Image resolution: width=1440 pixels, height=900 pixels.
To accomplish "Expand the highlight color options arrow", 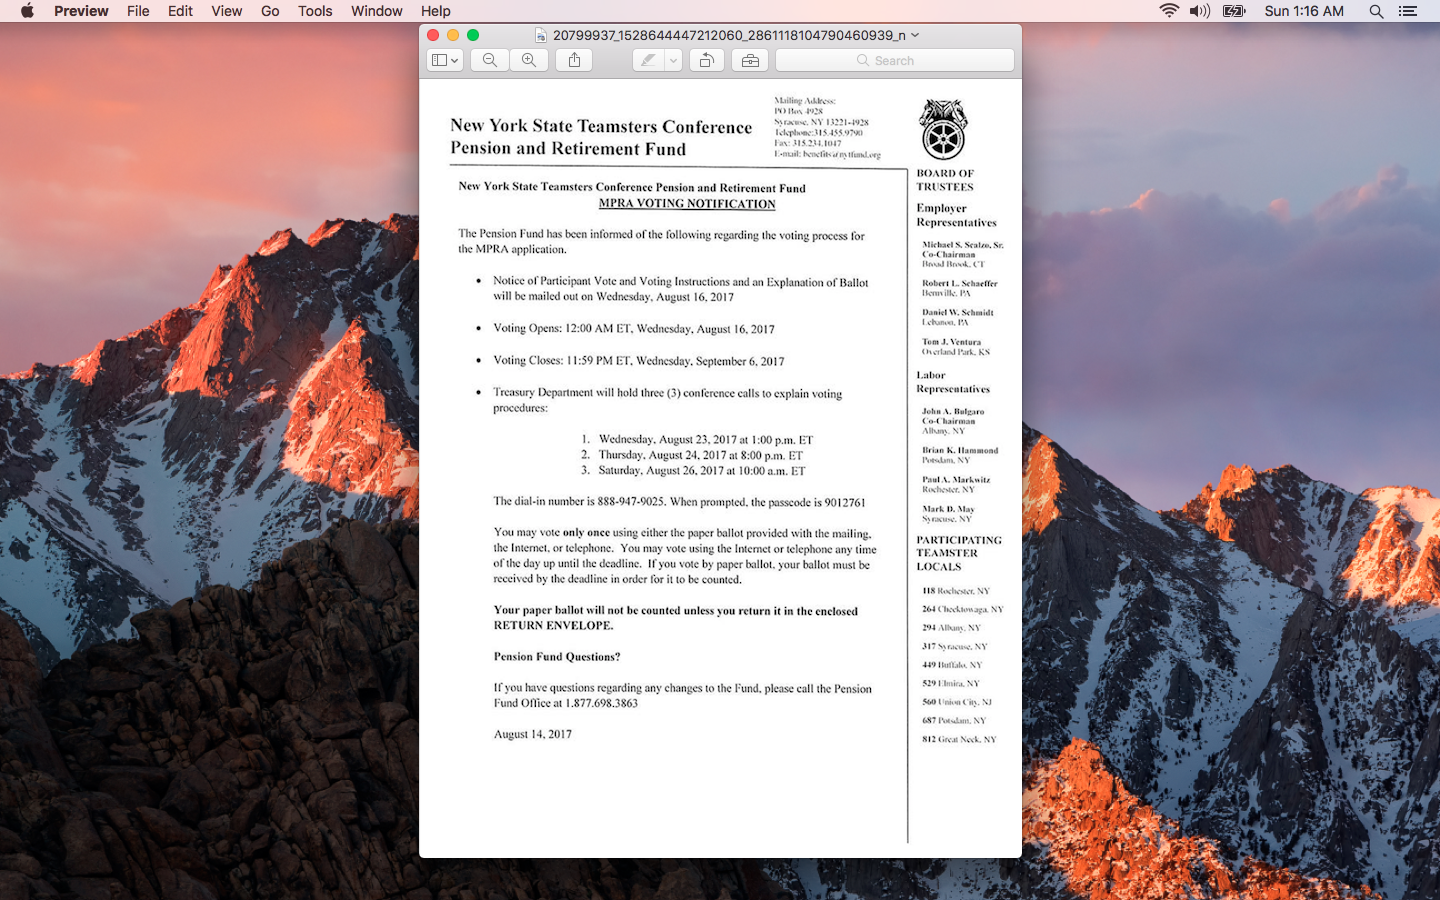I will 673,60.
